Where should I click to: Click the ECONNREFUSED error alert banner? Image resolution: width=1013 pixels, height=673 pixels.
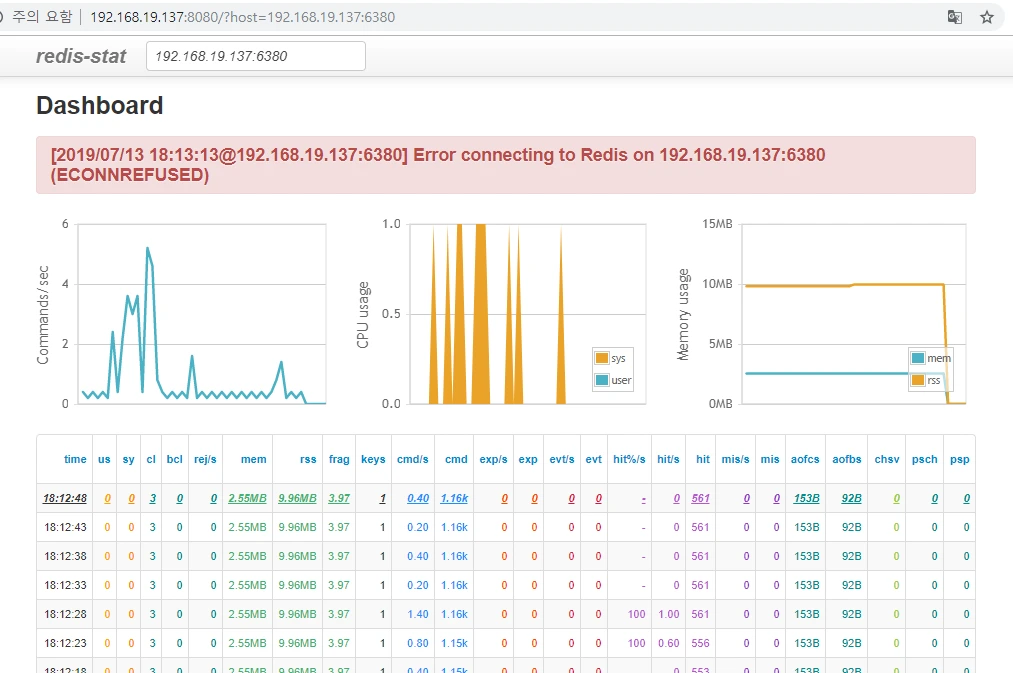506,165
